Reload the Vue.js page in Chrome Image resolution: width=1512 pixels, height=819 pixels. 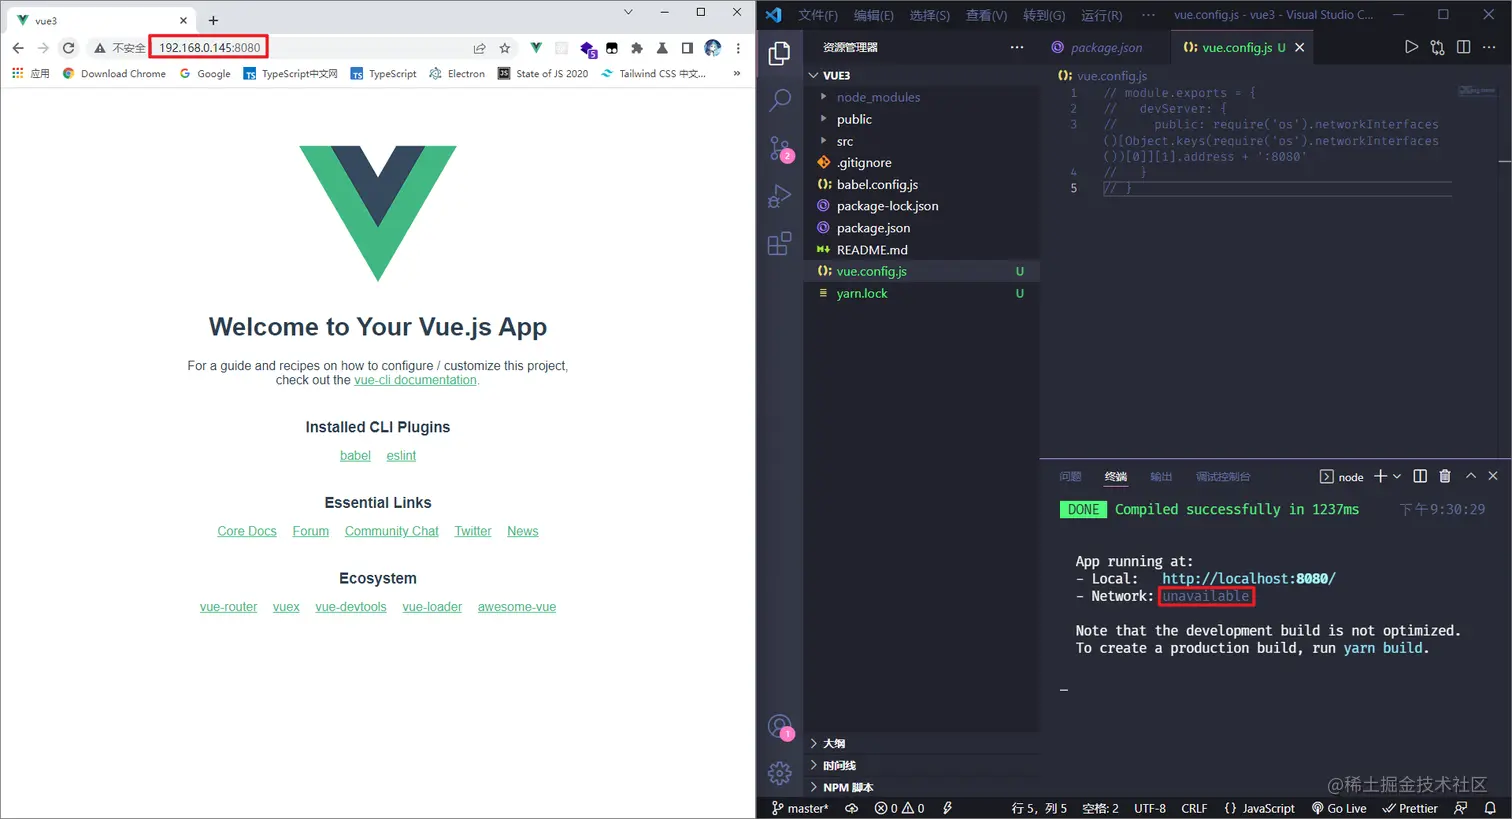[x=67, y=47]
